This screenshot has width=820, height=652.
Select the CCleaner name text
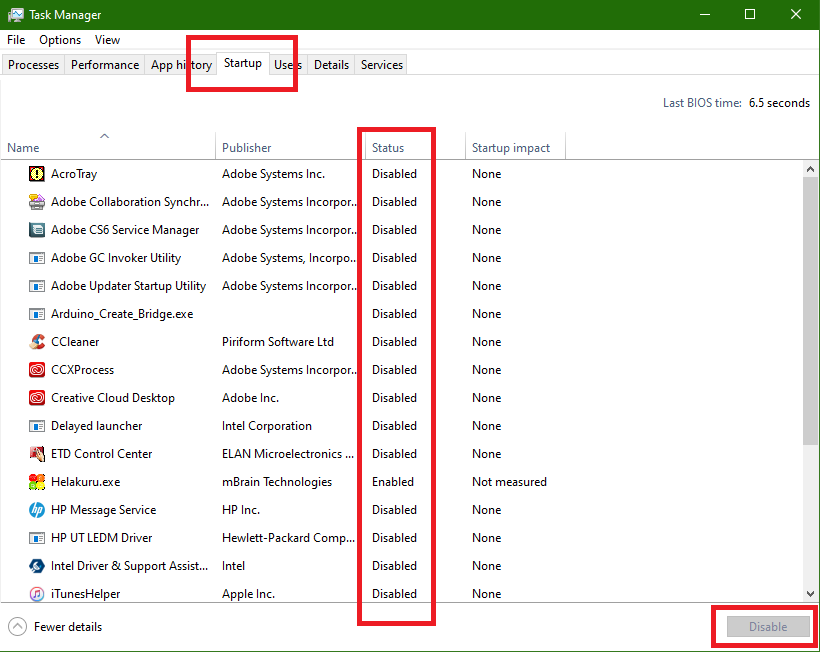pos(75,342)
